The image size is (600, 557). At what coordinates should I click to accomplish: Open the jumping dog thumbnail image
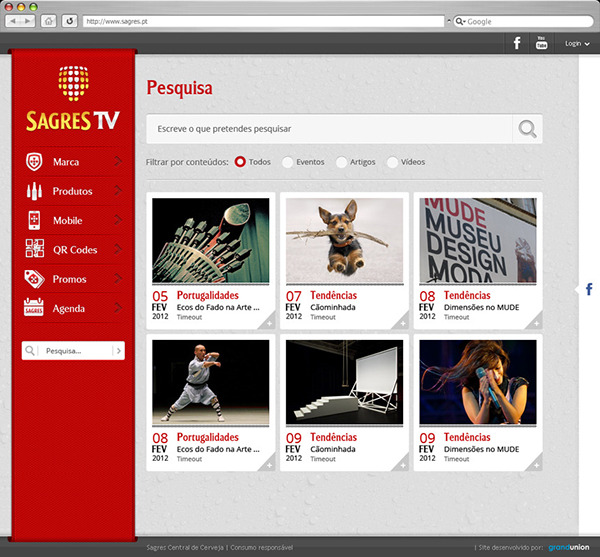(344, 241)
